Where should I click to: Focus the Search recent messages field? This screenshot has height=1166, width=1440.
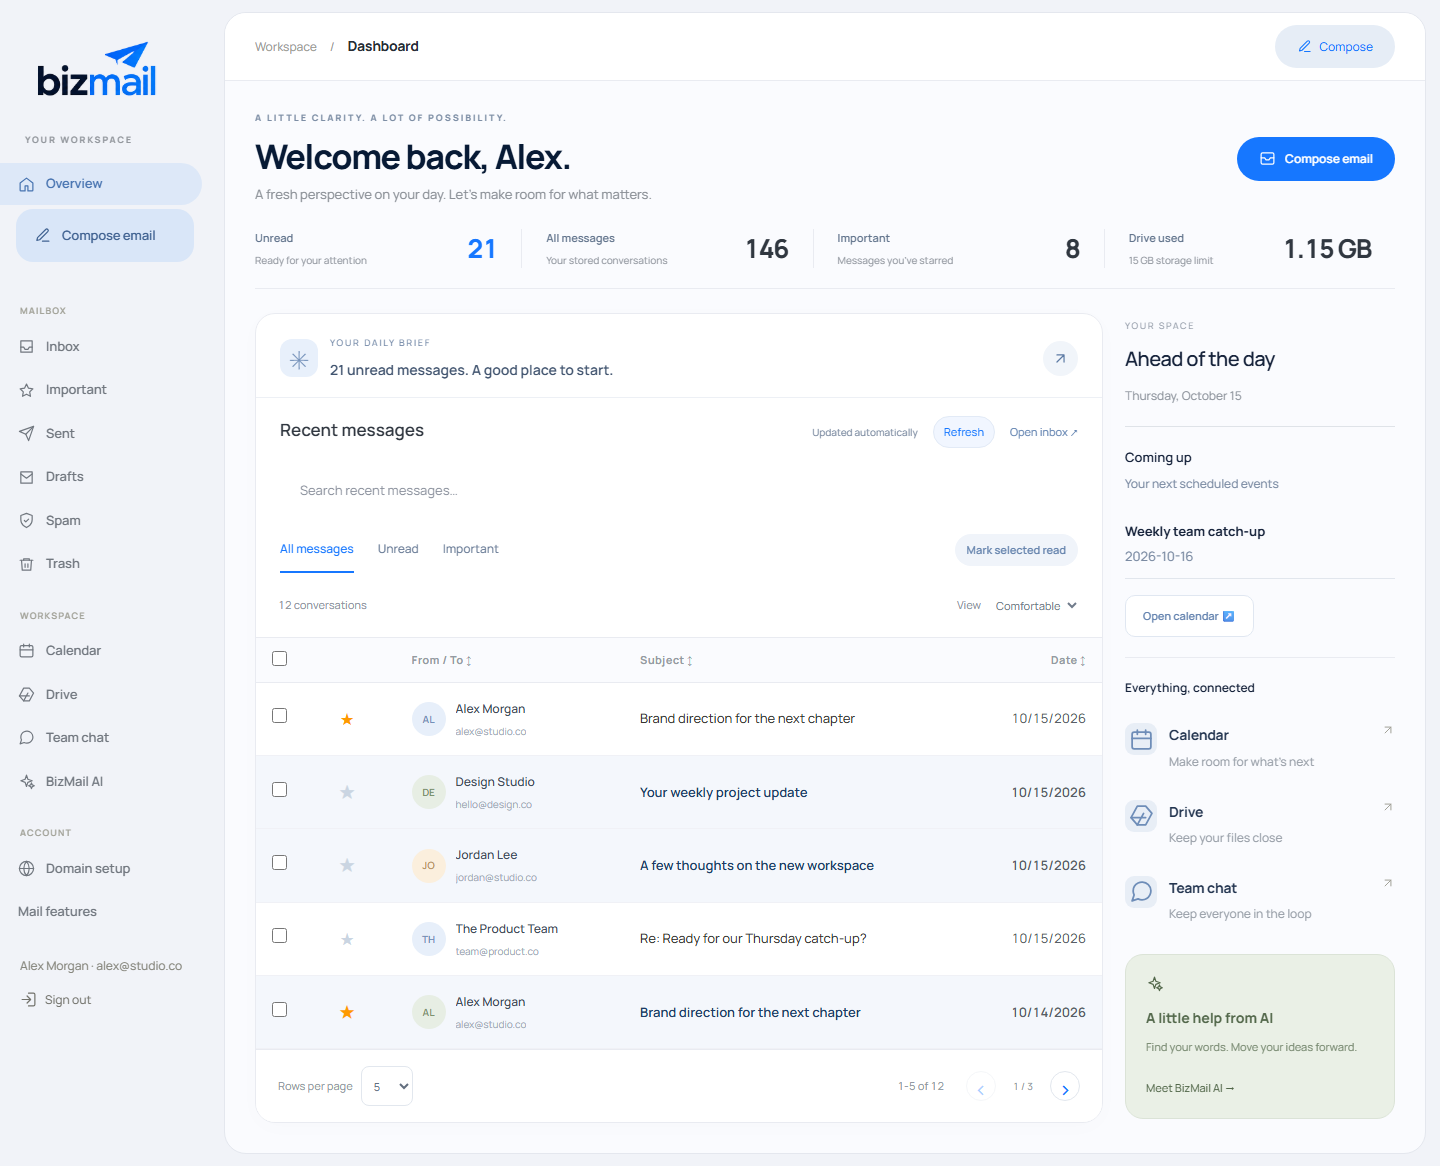(679, 491)
